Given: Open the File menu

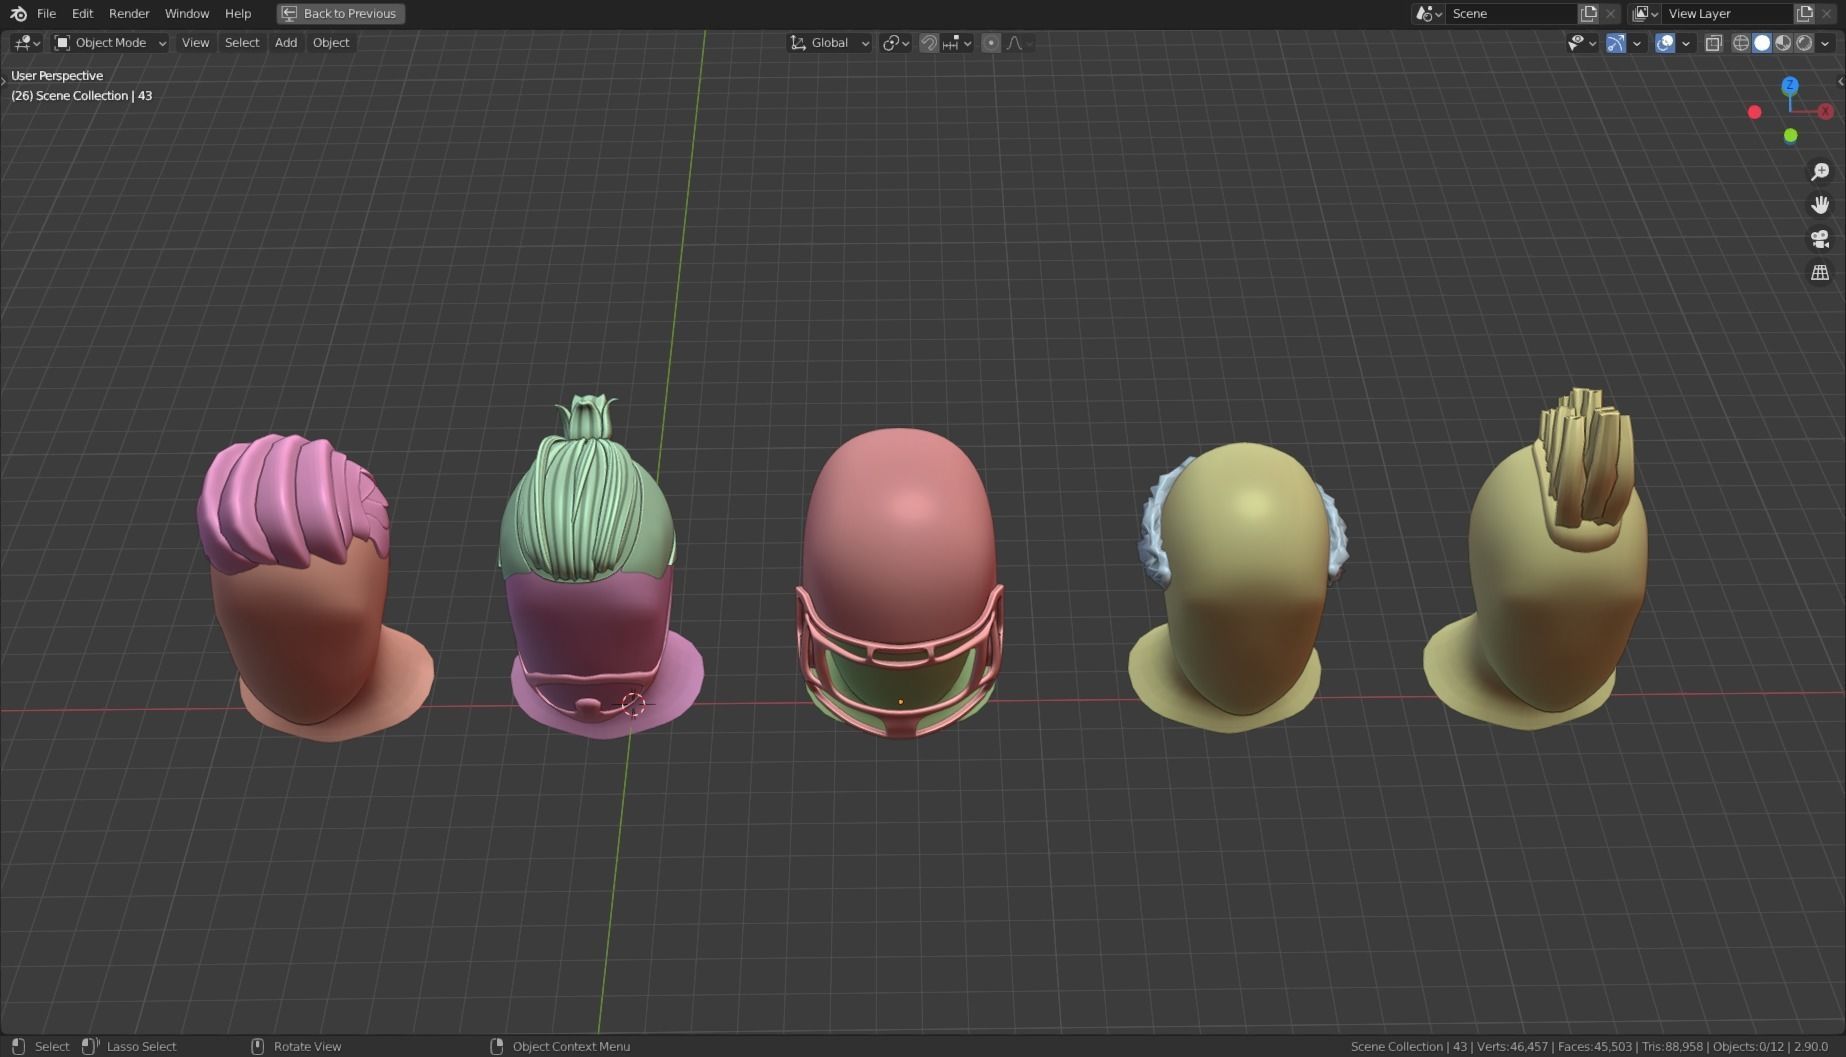Looking at the screenshot, I should coord(46,13).
